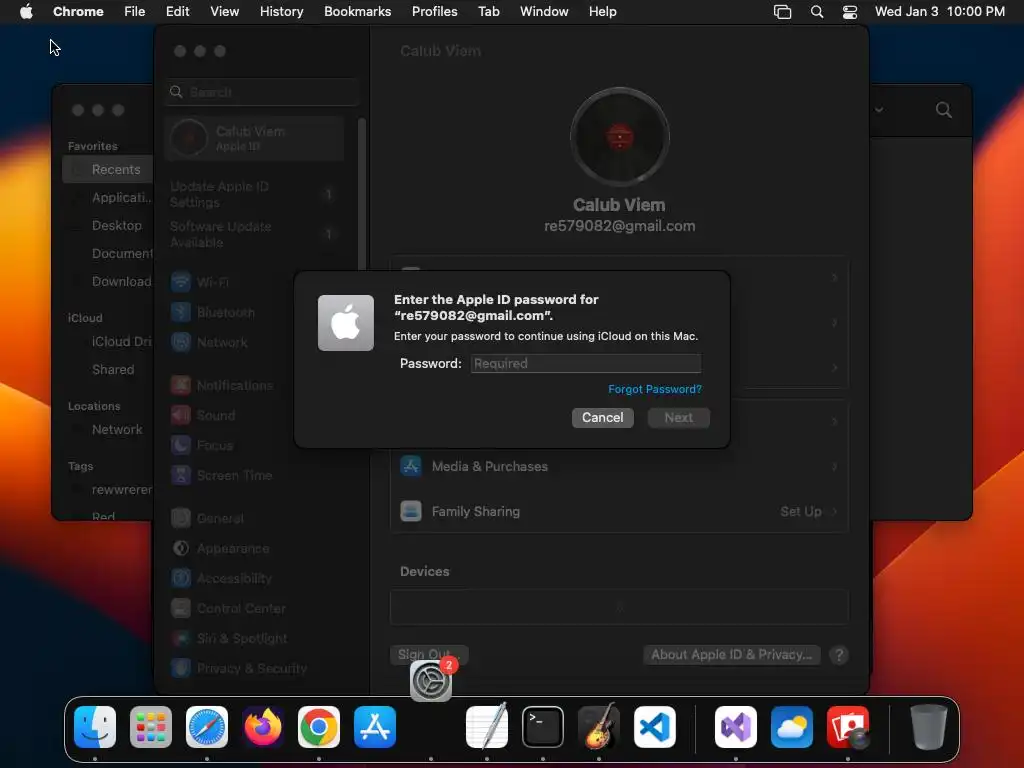Click the Search field in System Settings
The width and height of the screenshot is (1024, 768).
click(261, 92)
